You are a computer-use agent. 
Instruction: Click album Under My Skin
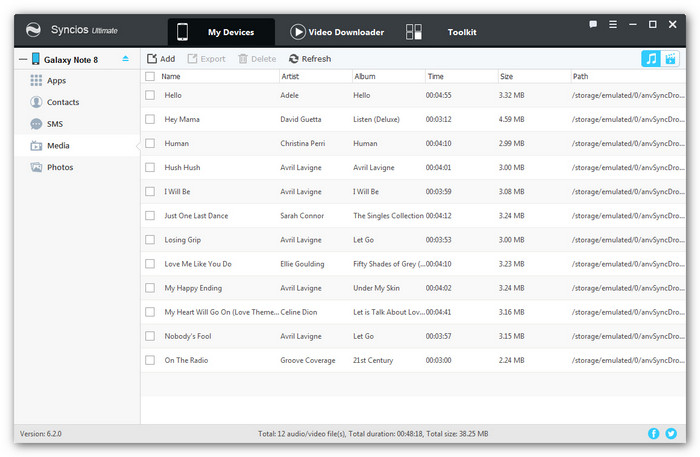[376, 288]
